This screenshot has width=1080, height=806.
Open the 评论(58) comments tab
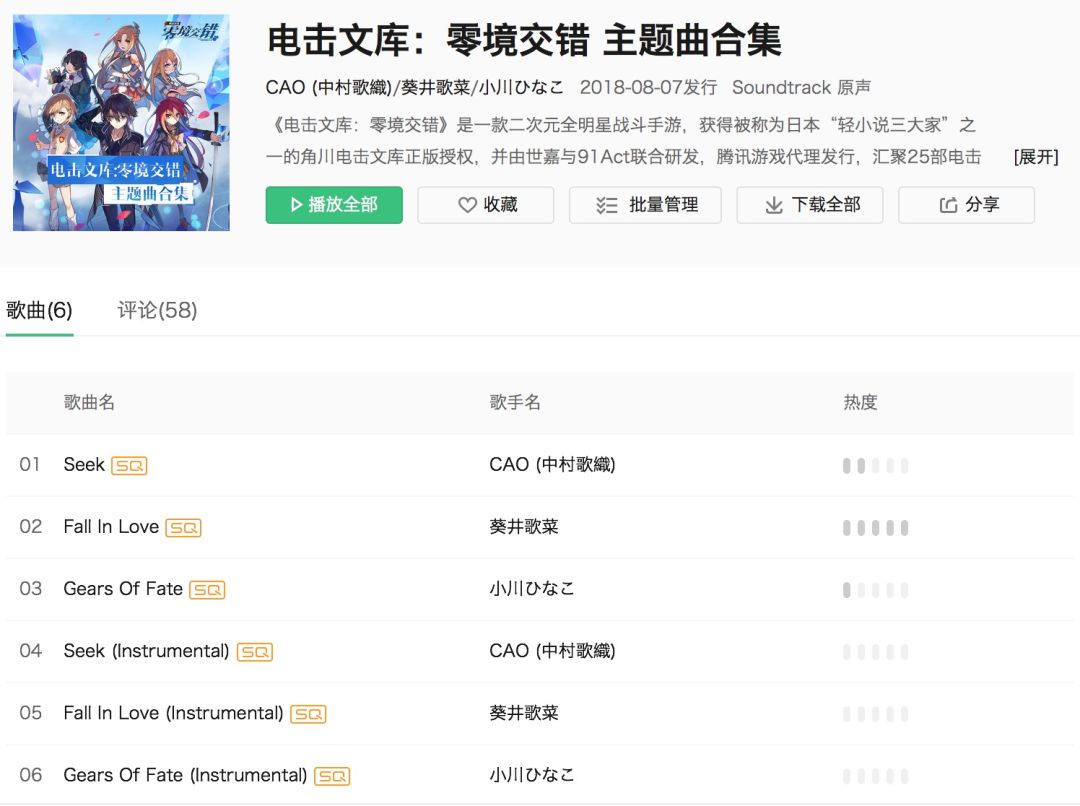(157, 311)
